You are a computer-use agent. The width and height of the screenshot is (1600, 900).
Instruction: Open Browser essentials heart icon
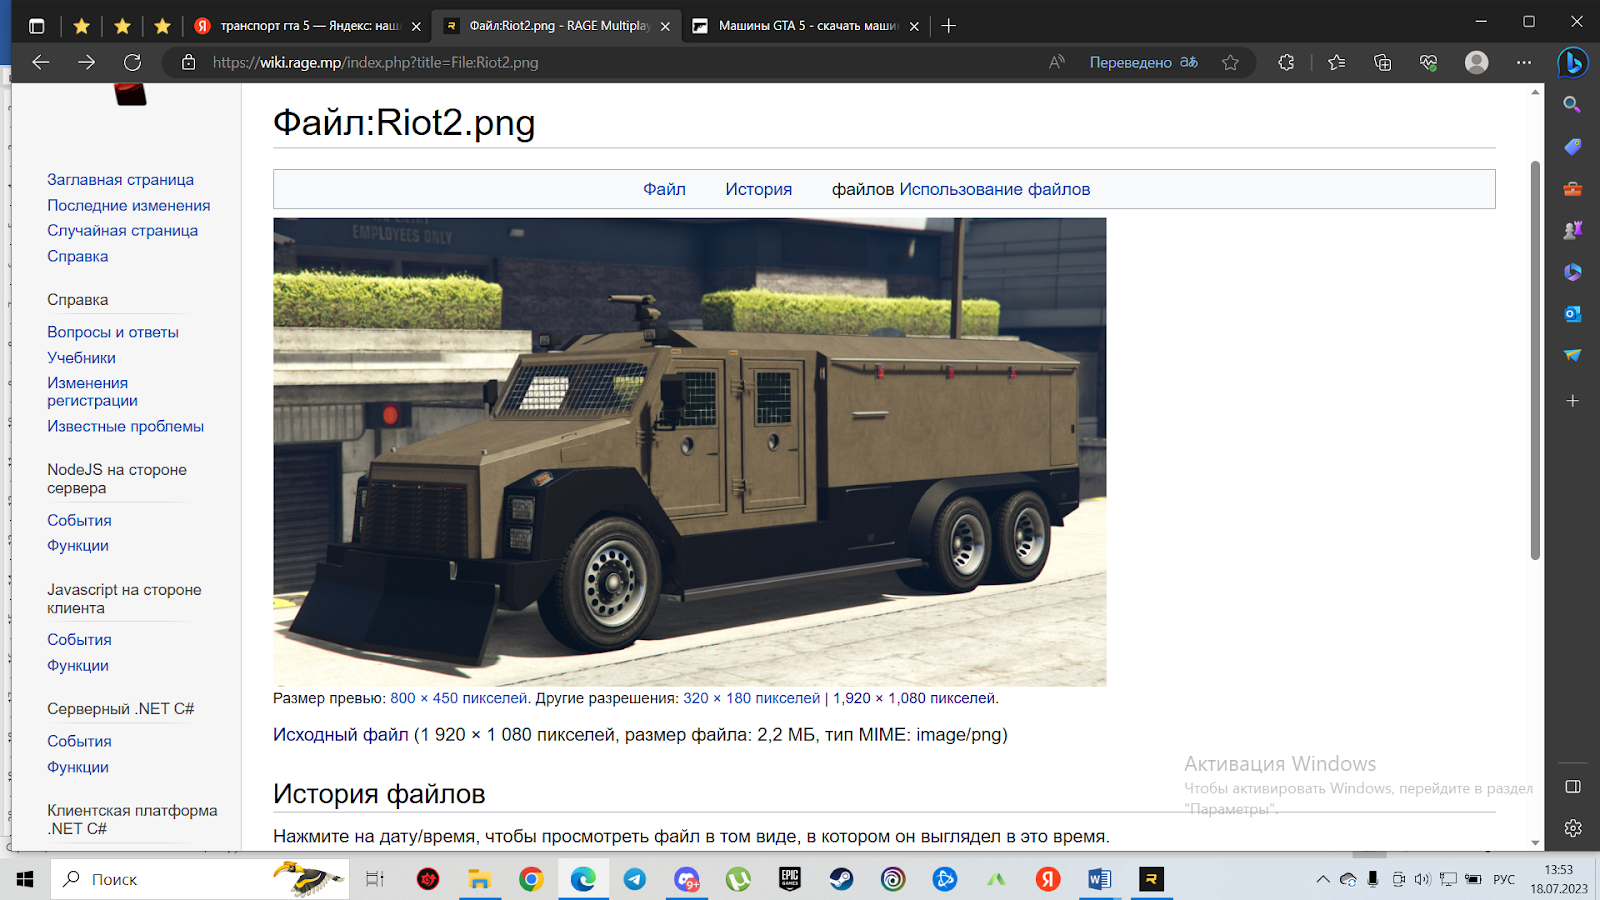(x=1428, y=62)
